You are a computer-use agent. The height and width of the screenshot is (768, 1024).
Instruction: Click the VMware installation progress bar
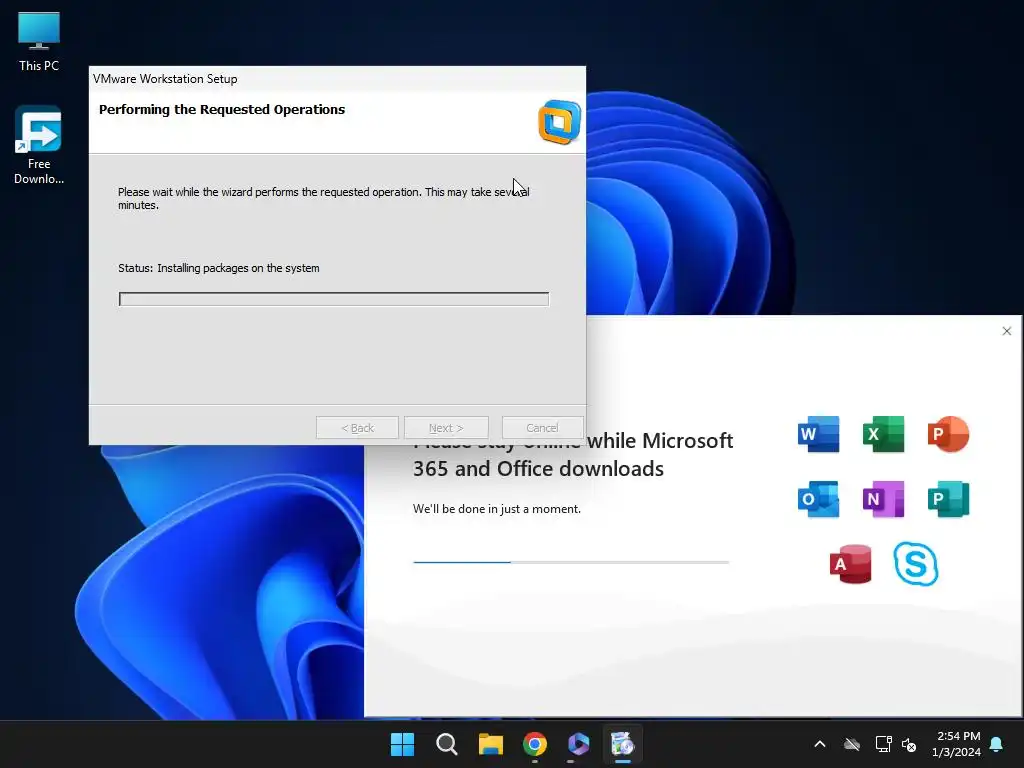click(x=334, y=299)
